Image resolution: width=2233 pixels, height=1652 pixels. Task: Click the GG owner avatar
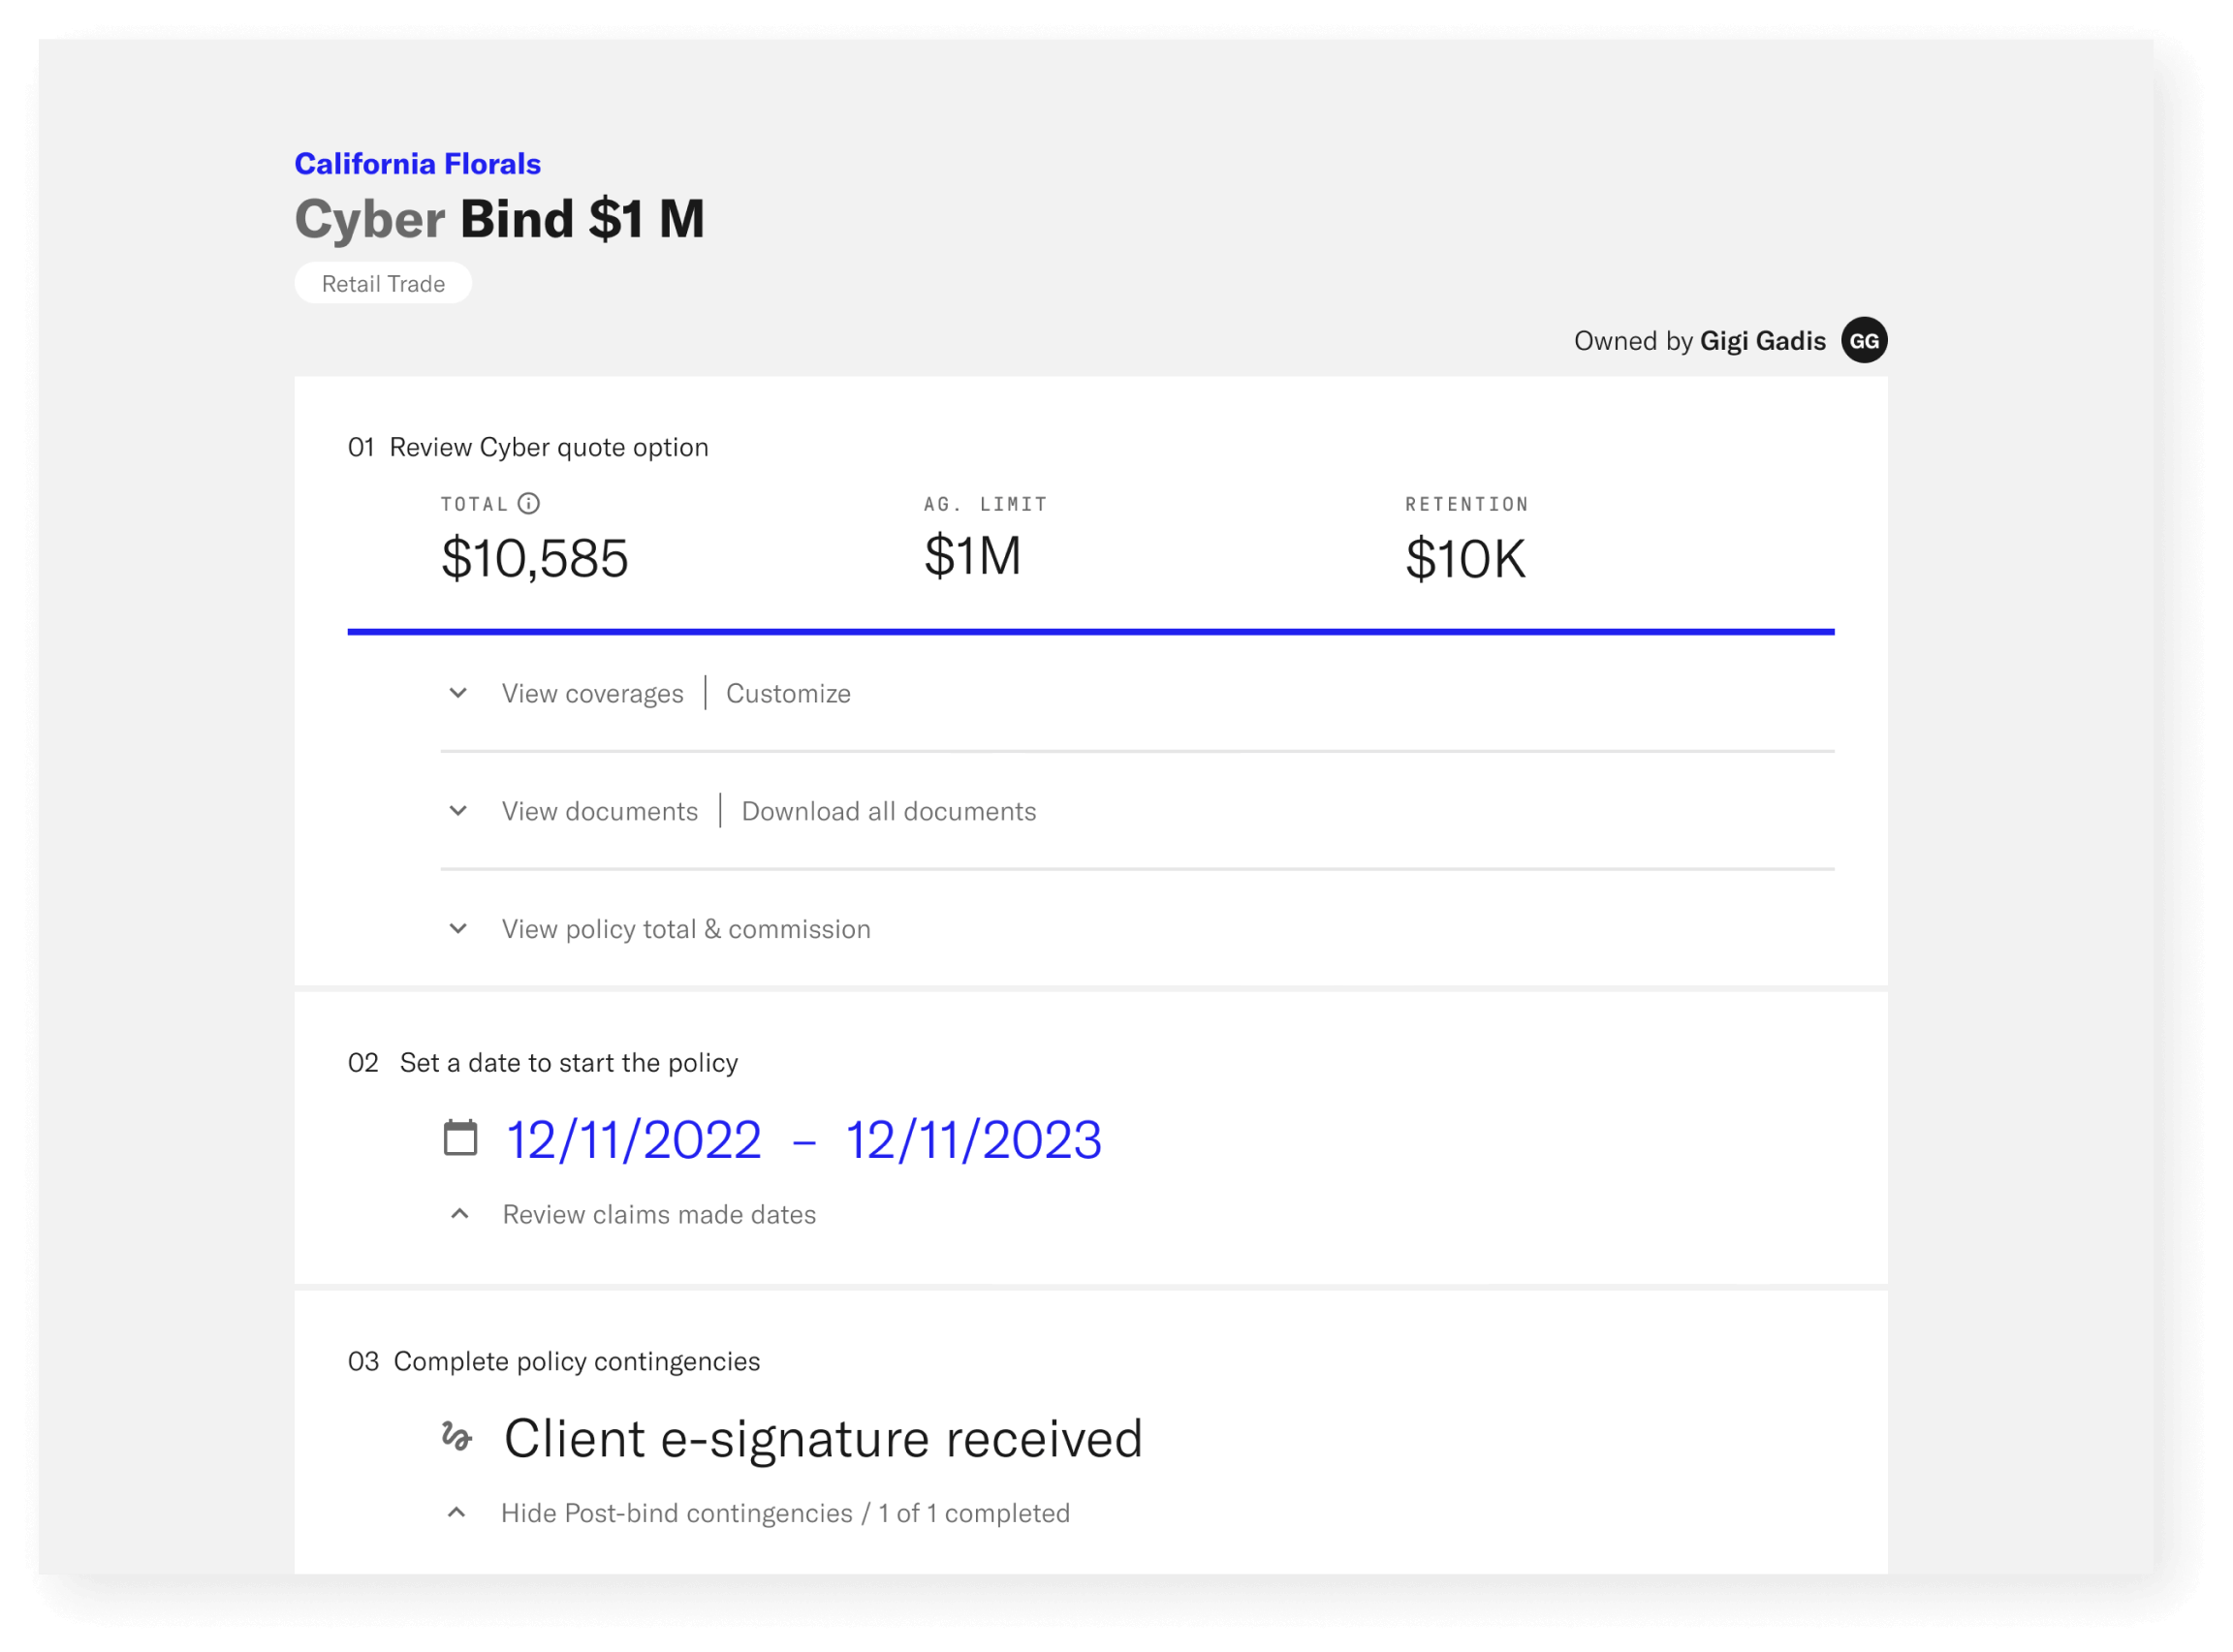tap(1864, 341)
